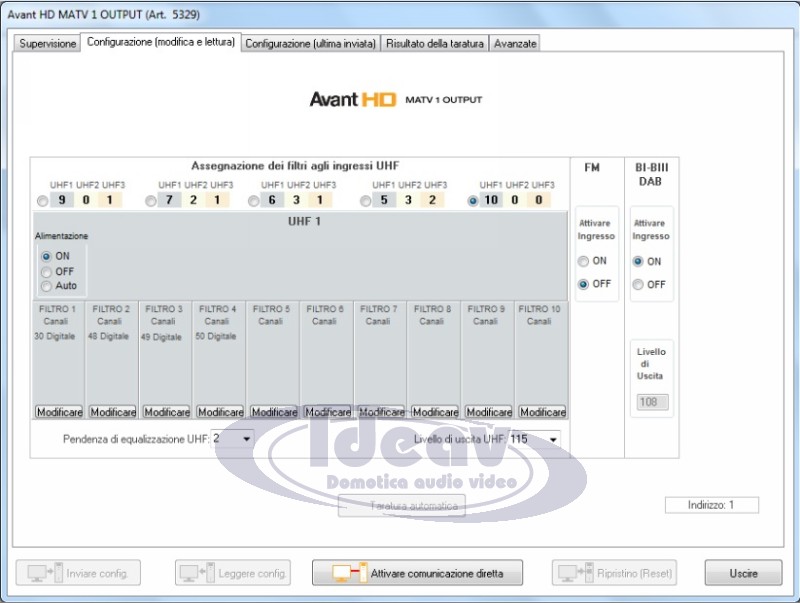Open the Supervisione tab
Image resolution: width=800 pixels, height=603 pixels.
click(47, 43)
